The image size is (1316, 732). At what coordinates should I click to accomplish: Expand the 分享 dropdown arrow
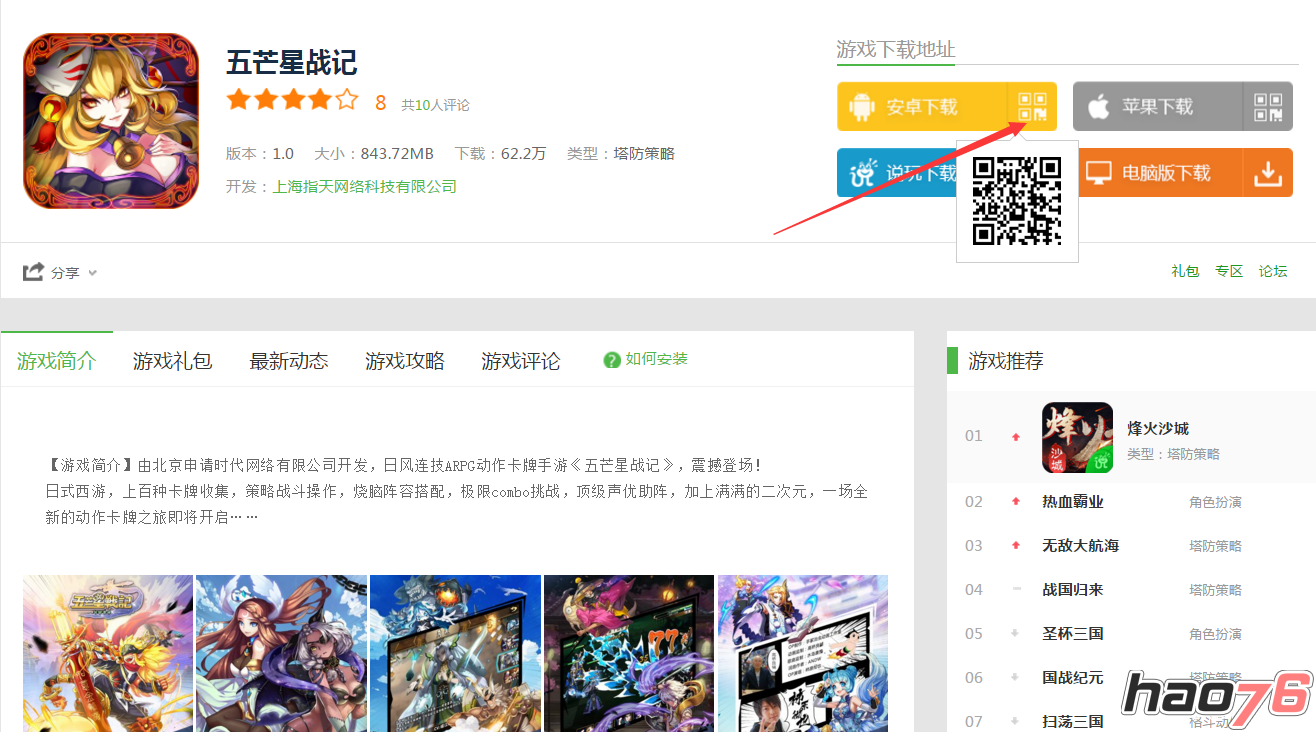coord(92,272)
